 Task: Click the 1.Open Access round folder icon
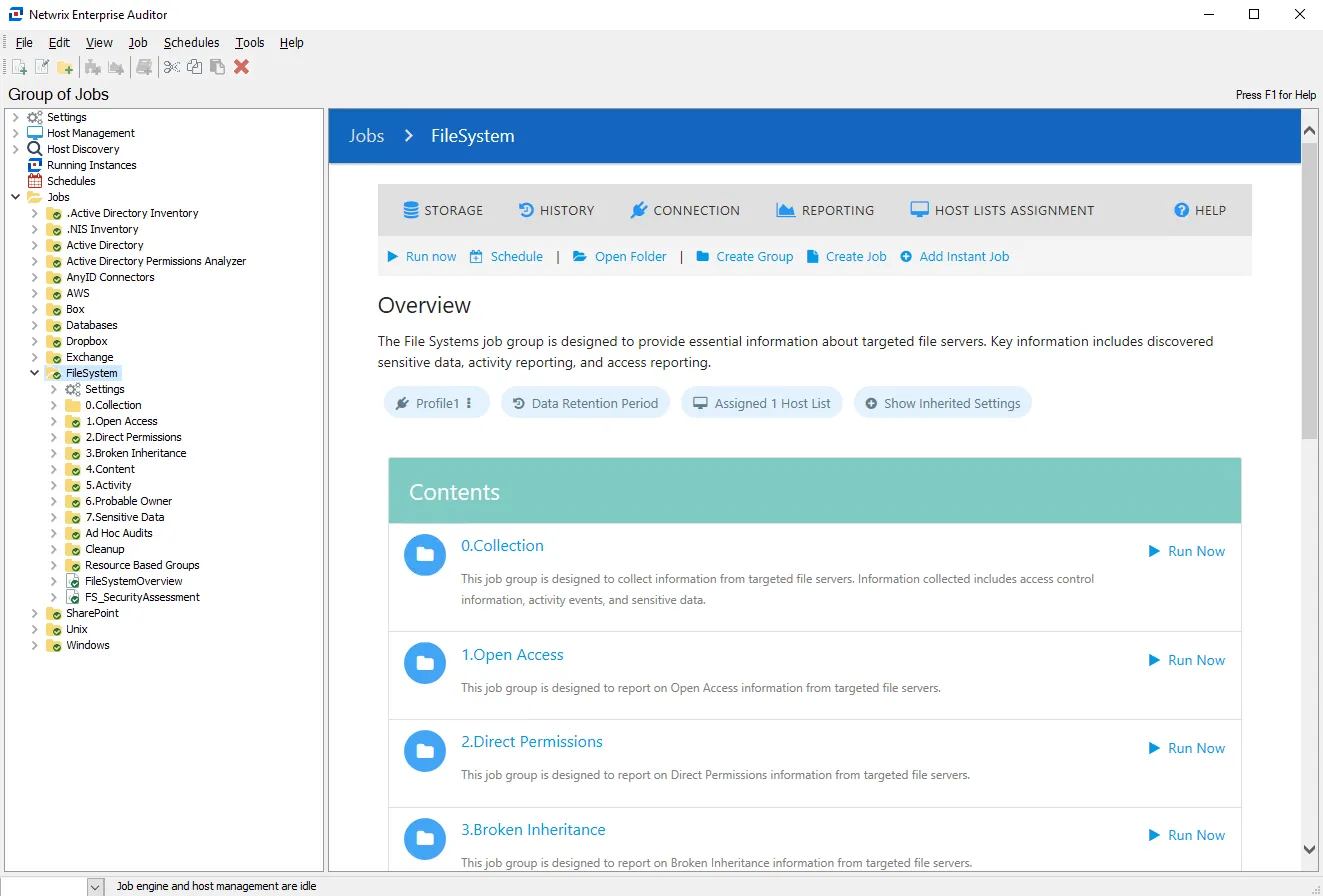point(425,663)
